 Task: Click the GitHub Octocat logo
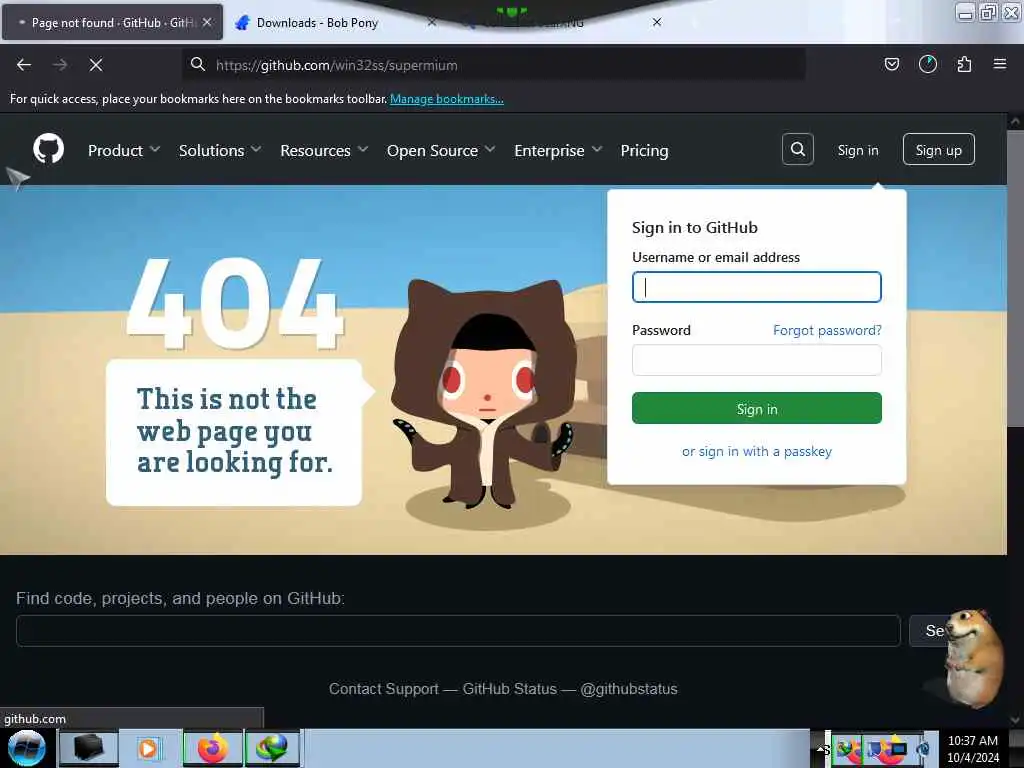coord(49,149)
